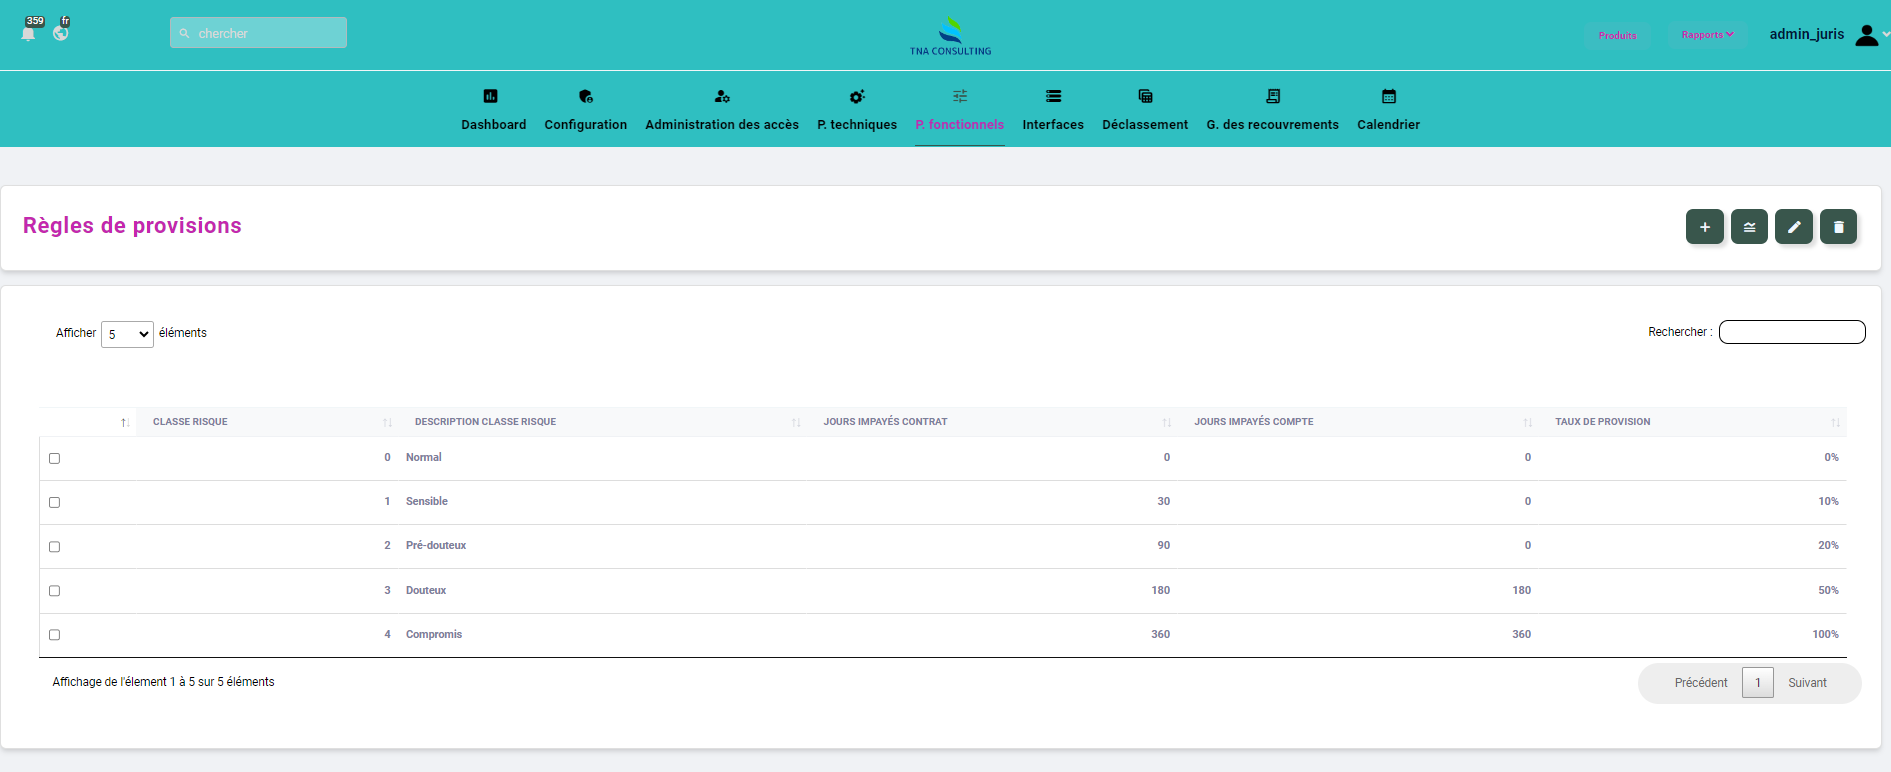
Task: Click the add rule plus icon
Action: 1704,227
